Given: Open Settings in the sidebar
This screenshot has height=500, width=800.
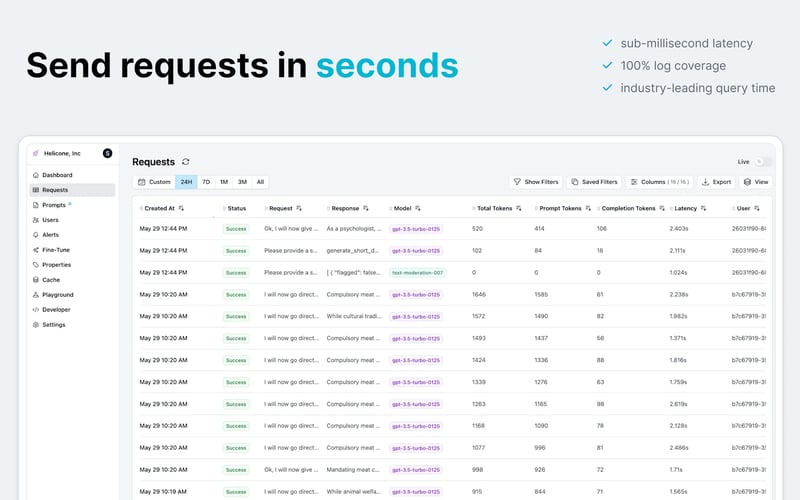Looking at the screenshot, I should 72,324.
